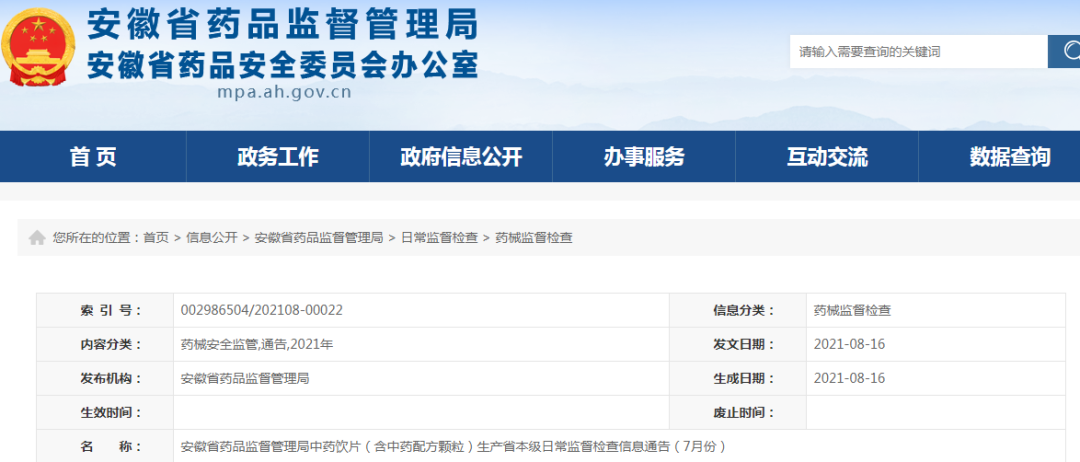
Task: Click the 安徽省药品安全委员会办公室 subtitle
Action: (x=282, y=65)
